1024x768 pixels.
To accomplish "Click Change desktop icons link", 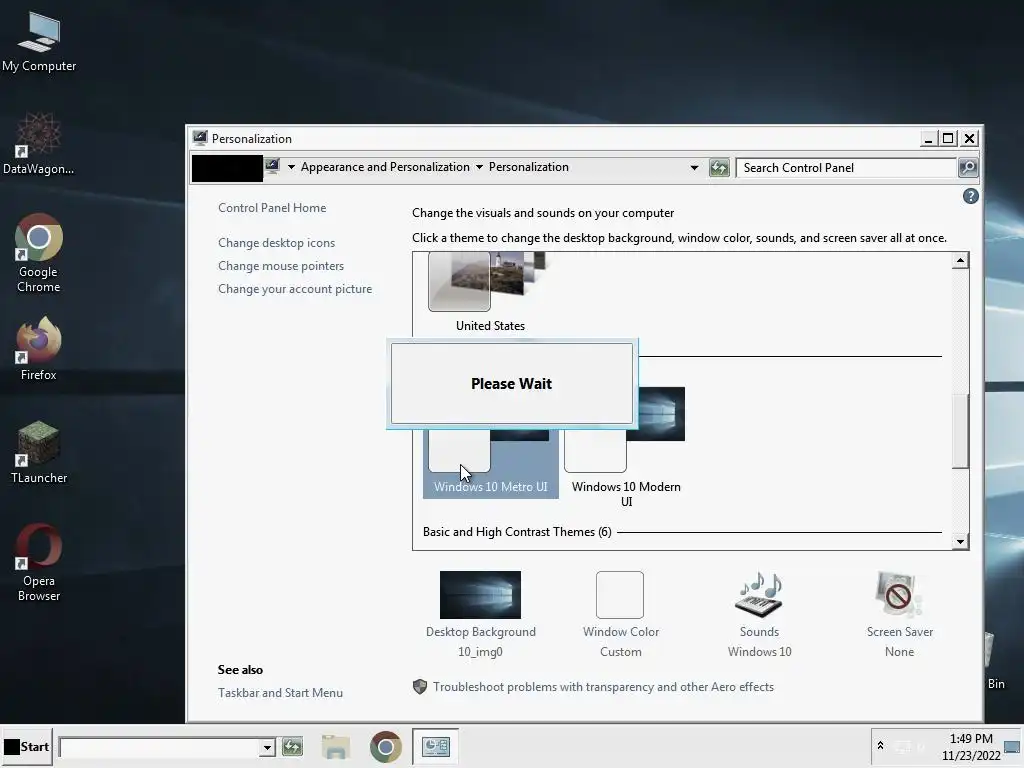I will 276,242.
